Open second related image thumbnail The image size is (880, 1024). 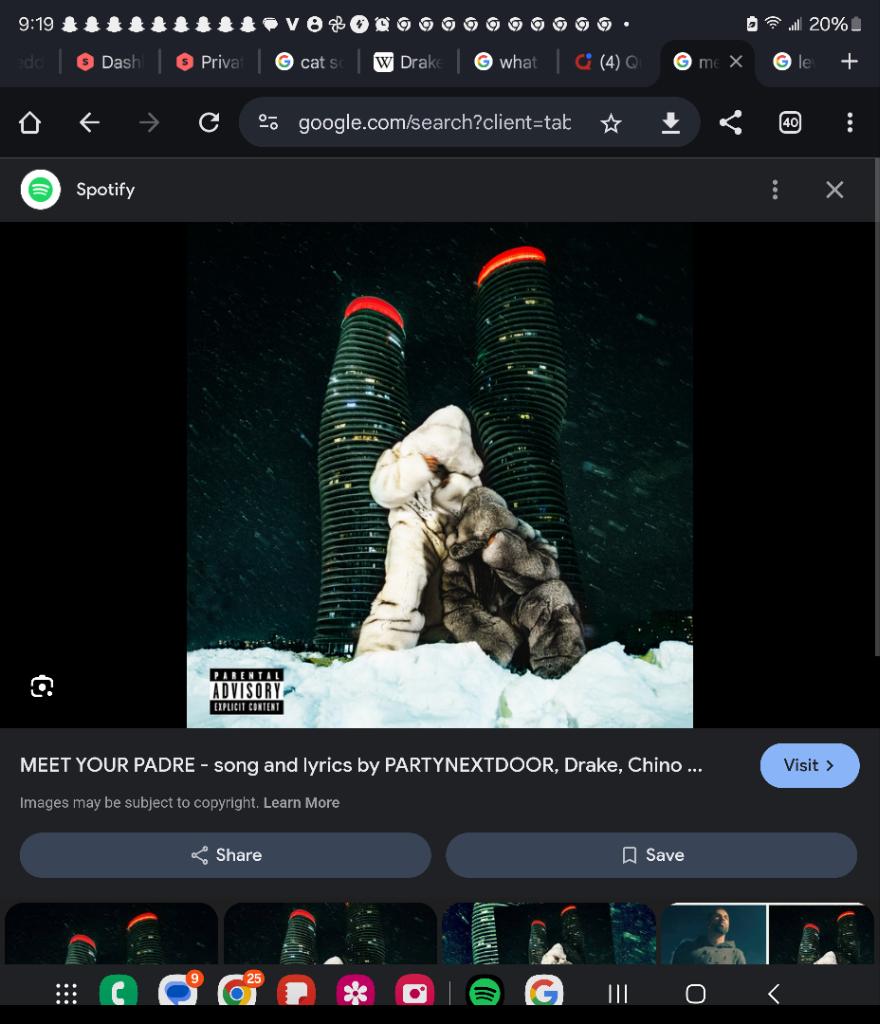pyautogui.click(x=330, y=933)
